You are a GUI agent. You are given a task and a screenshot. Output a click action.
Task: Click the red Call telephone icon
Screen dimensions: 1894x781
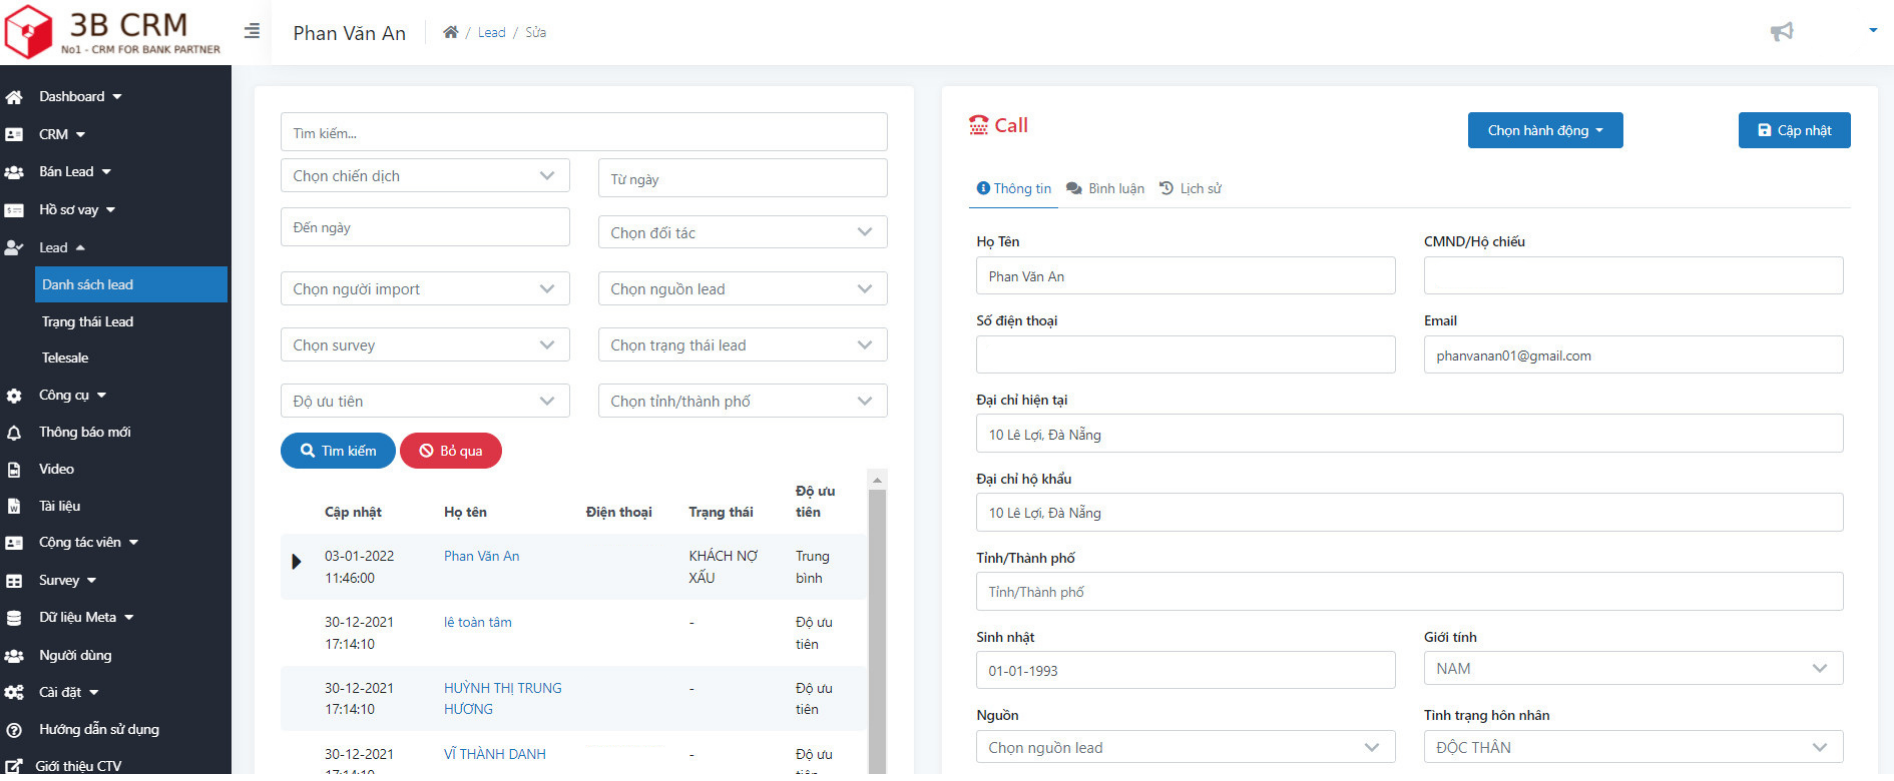coord(978,125)
